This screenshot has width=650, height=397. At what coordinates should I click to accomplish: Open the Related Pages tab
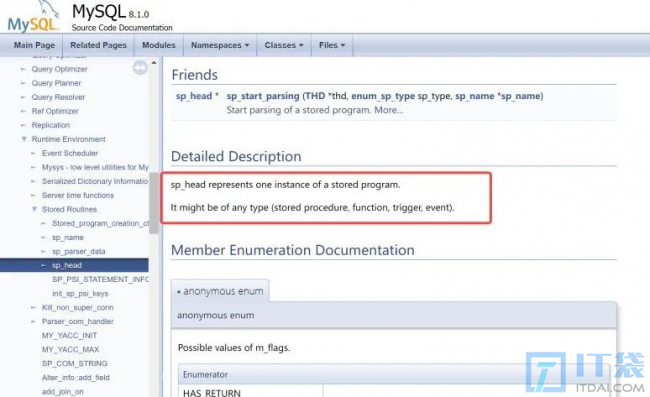pyautogui.click(x=98, y=45)
